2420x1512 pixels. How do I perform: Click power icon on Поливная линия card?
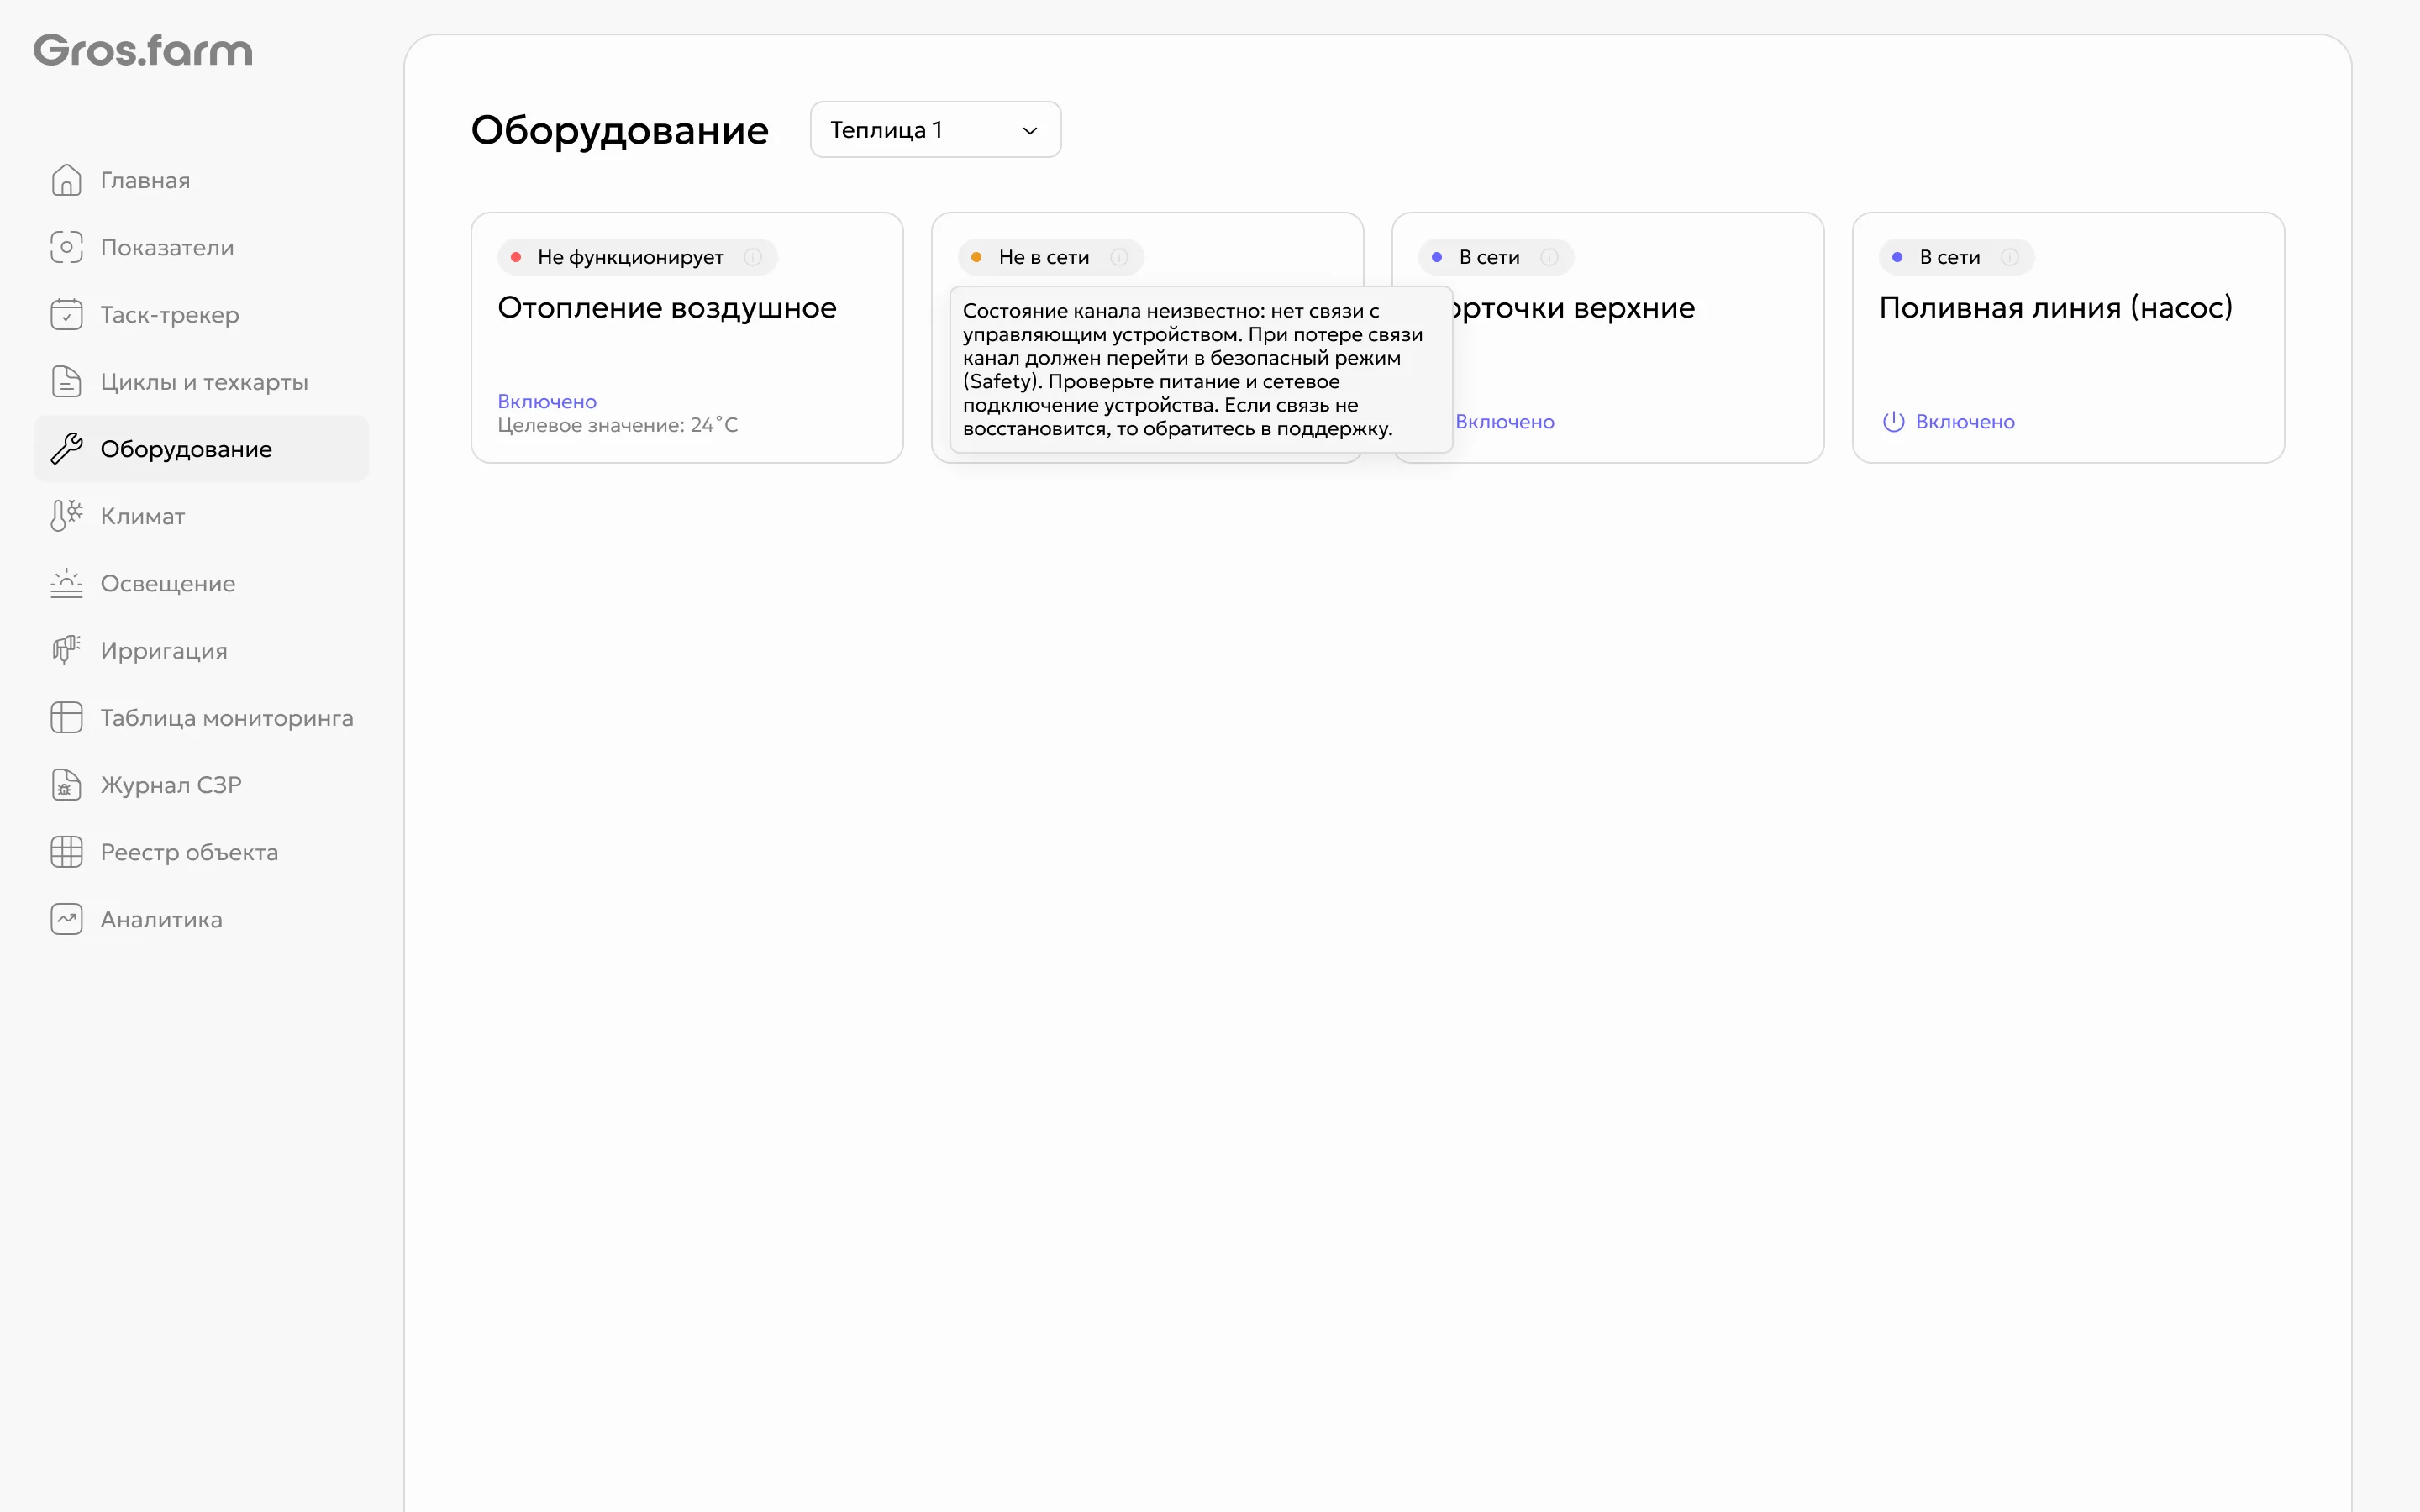pos(1893,422)
